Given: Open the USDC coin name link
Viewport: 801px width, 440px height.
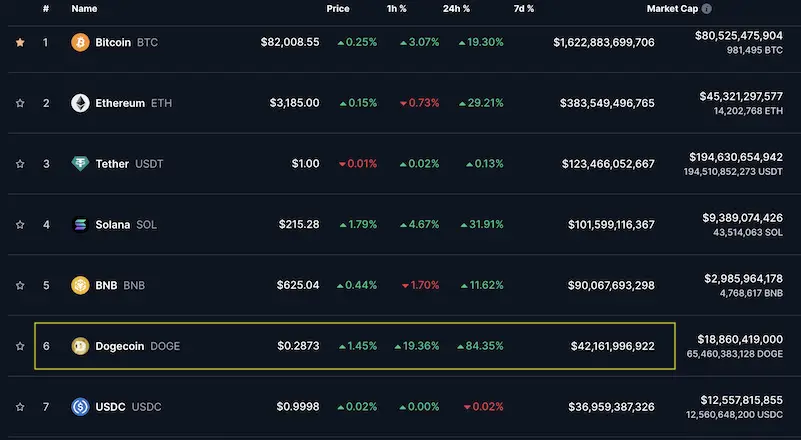Looking at the screenshot, I should (110, 407).
